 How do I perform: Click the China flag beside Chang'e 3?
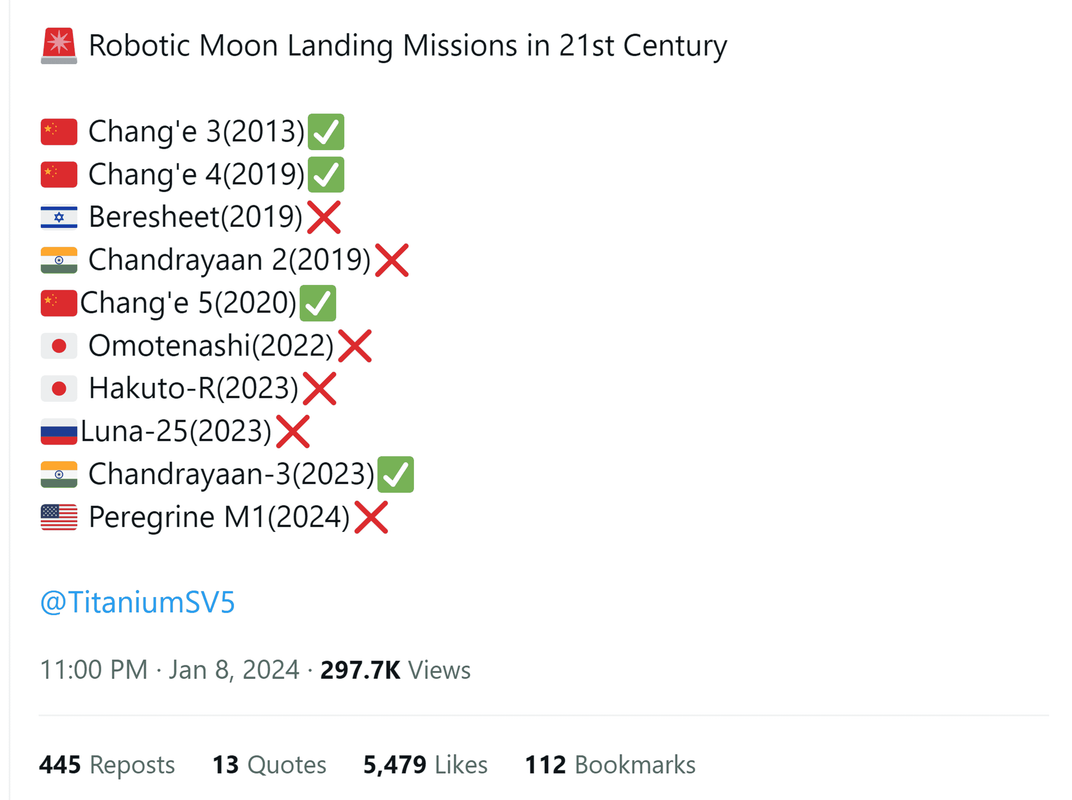click(58, 132)
